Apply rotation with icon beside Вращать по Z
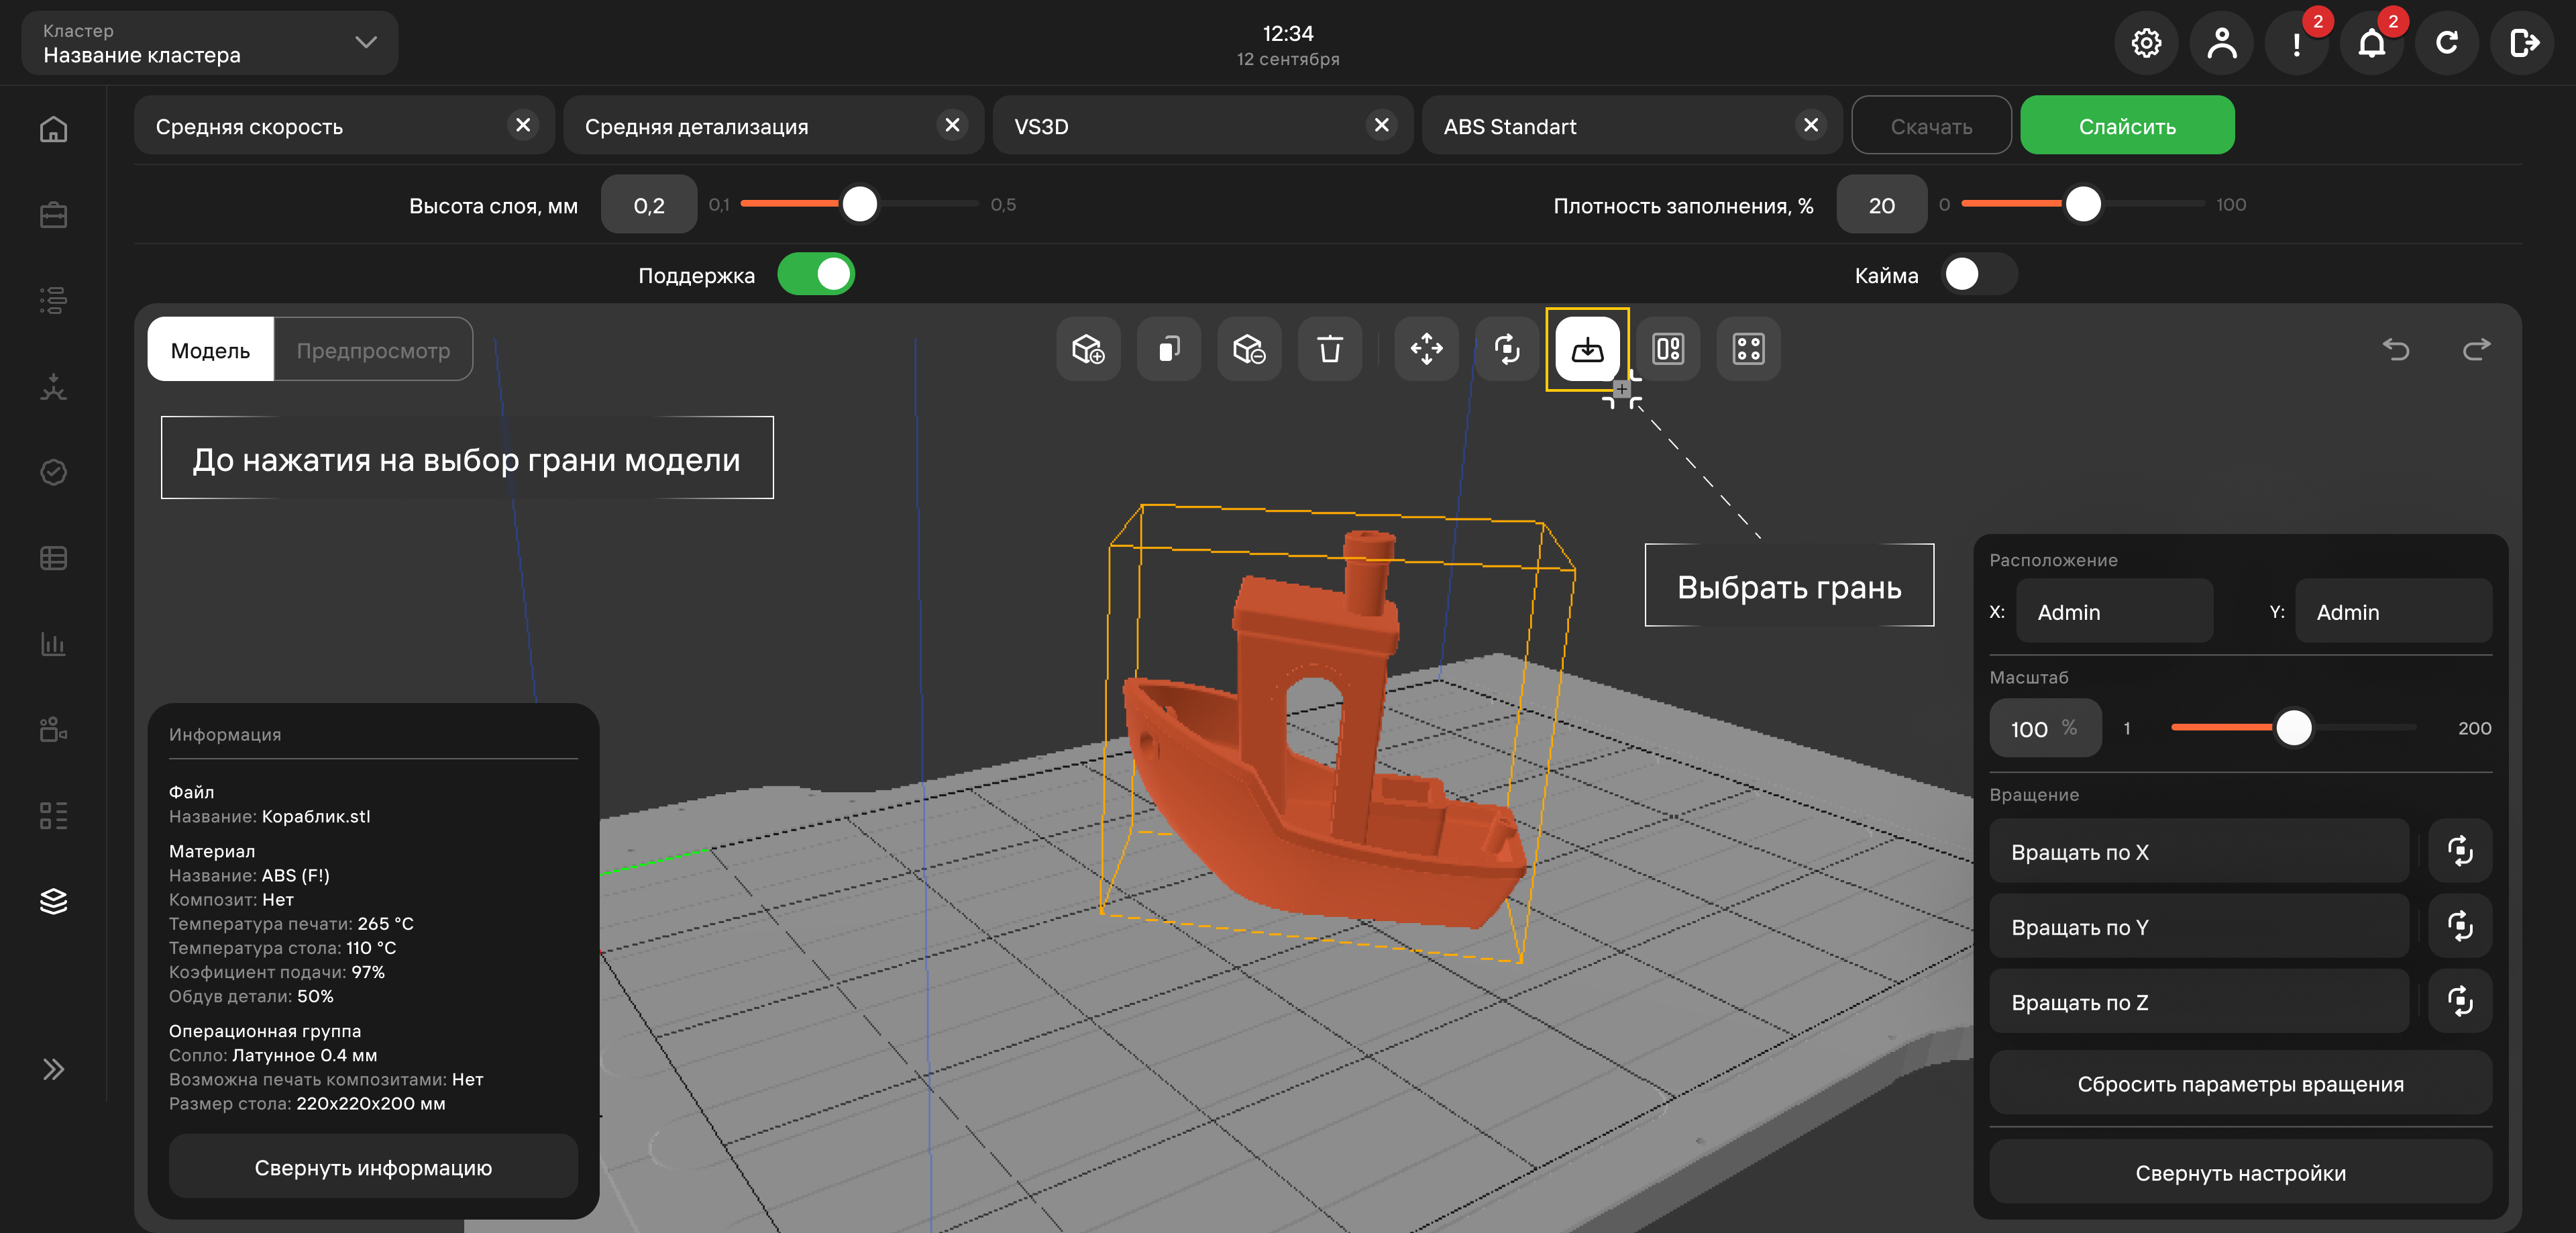The height and width of the screenshot is (1233, 2576). click(x=2460, y=1001)
